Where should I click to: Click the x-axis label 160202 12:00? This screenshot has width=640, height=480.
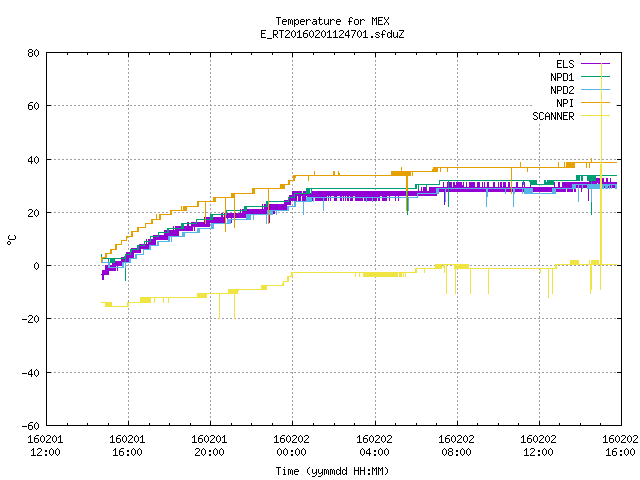coord(538,446)
